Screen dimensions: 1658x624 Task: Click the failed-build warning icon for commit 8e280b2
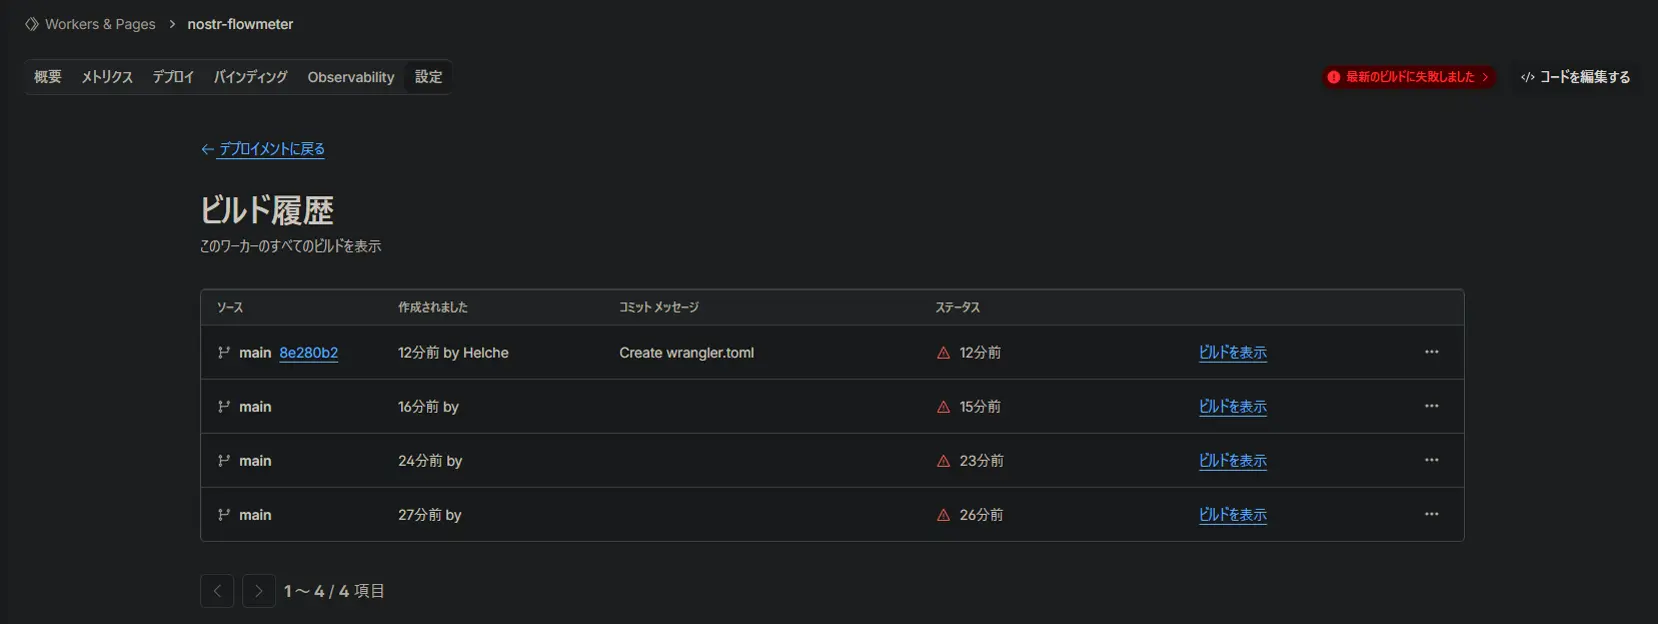[x=943, y=353]
